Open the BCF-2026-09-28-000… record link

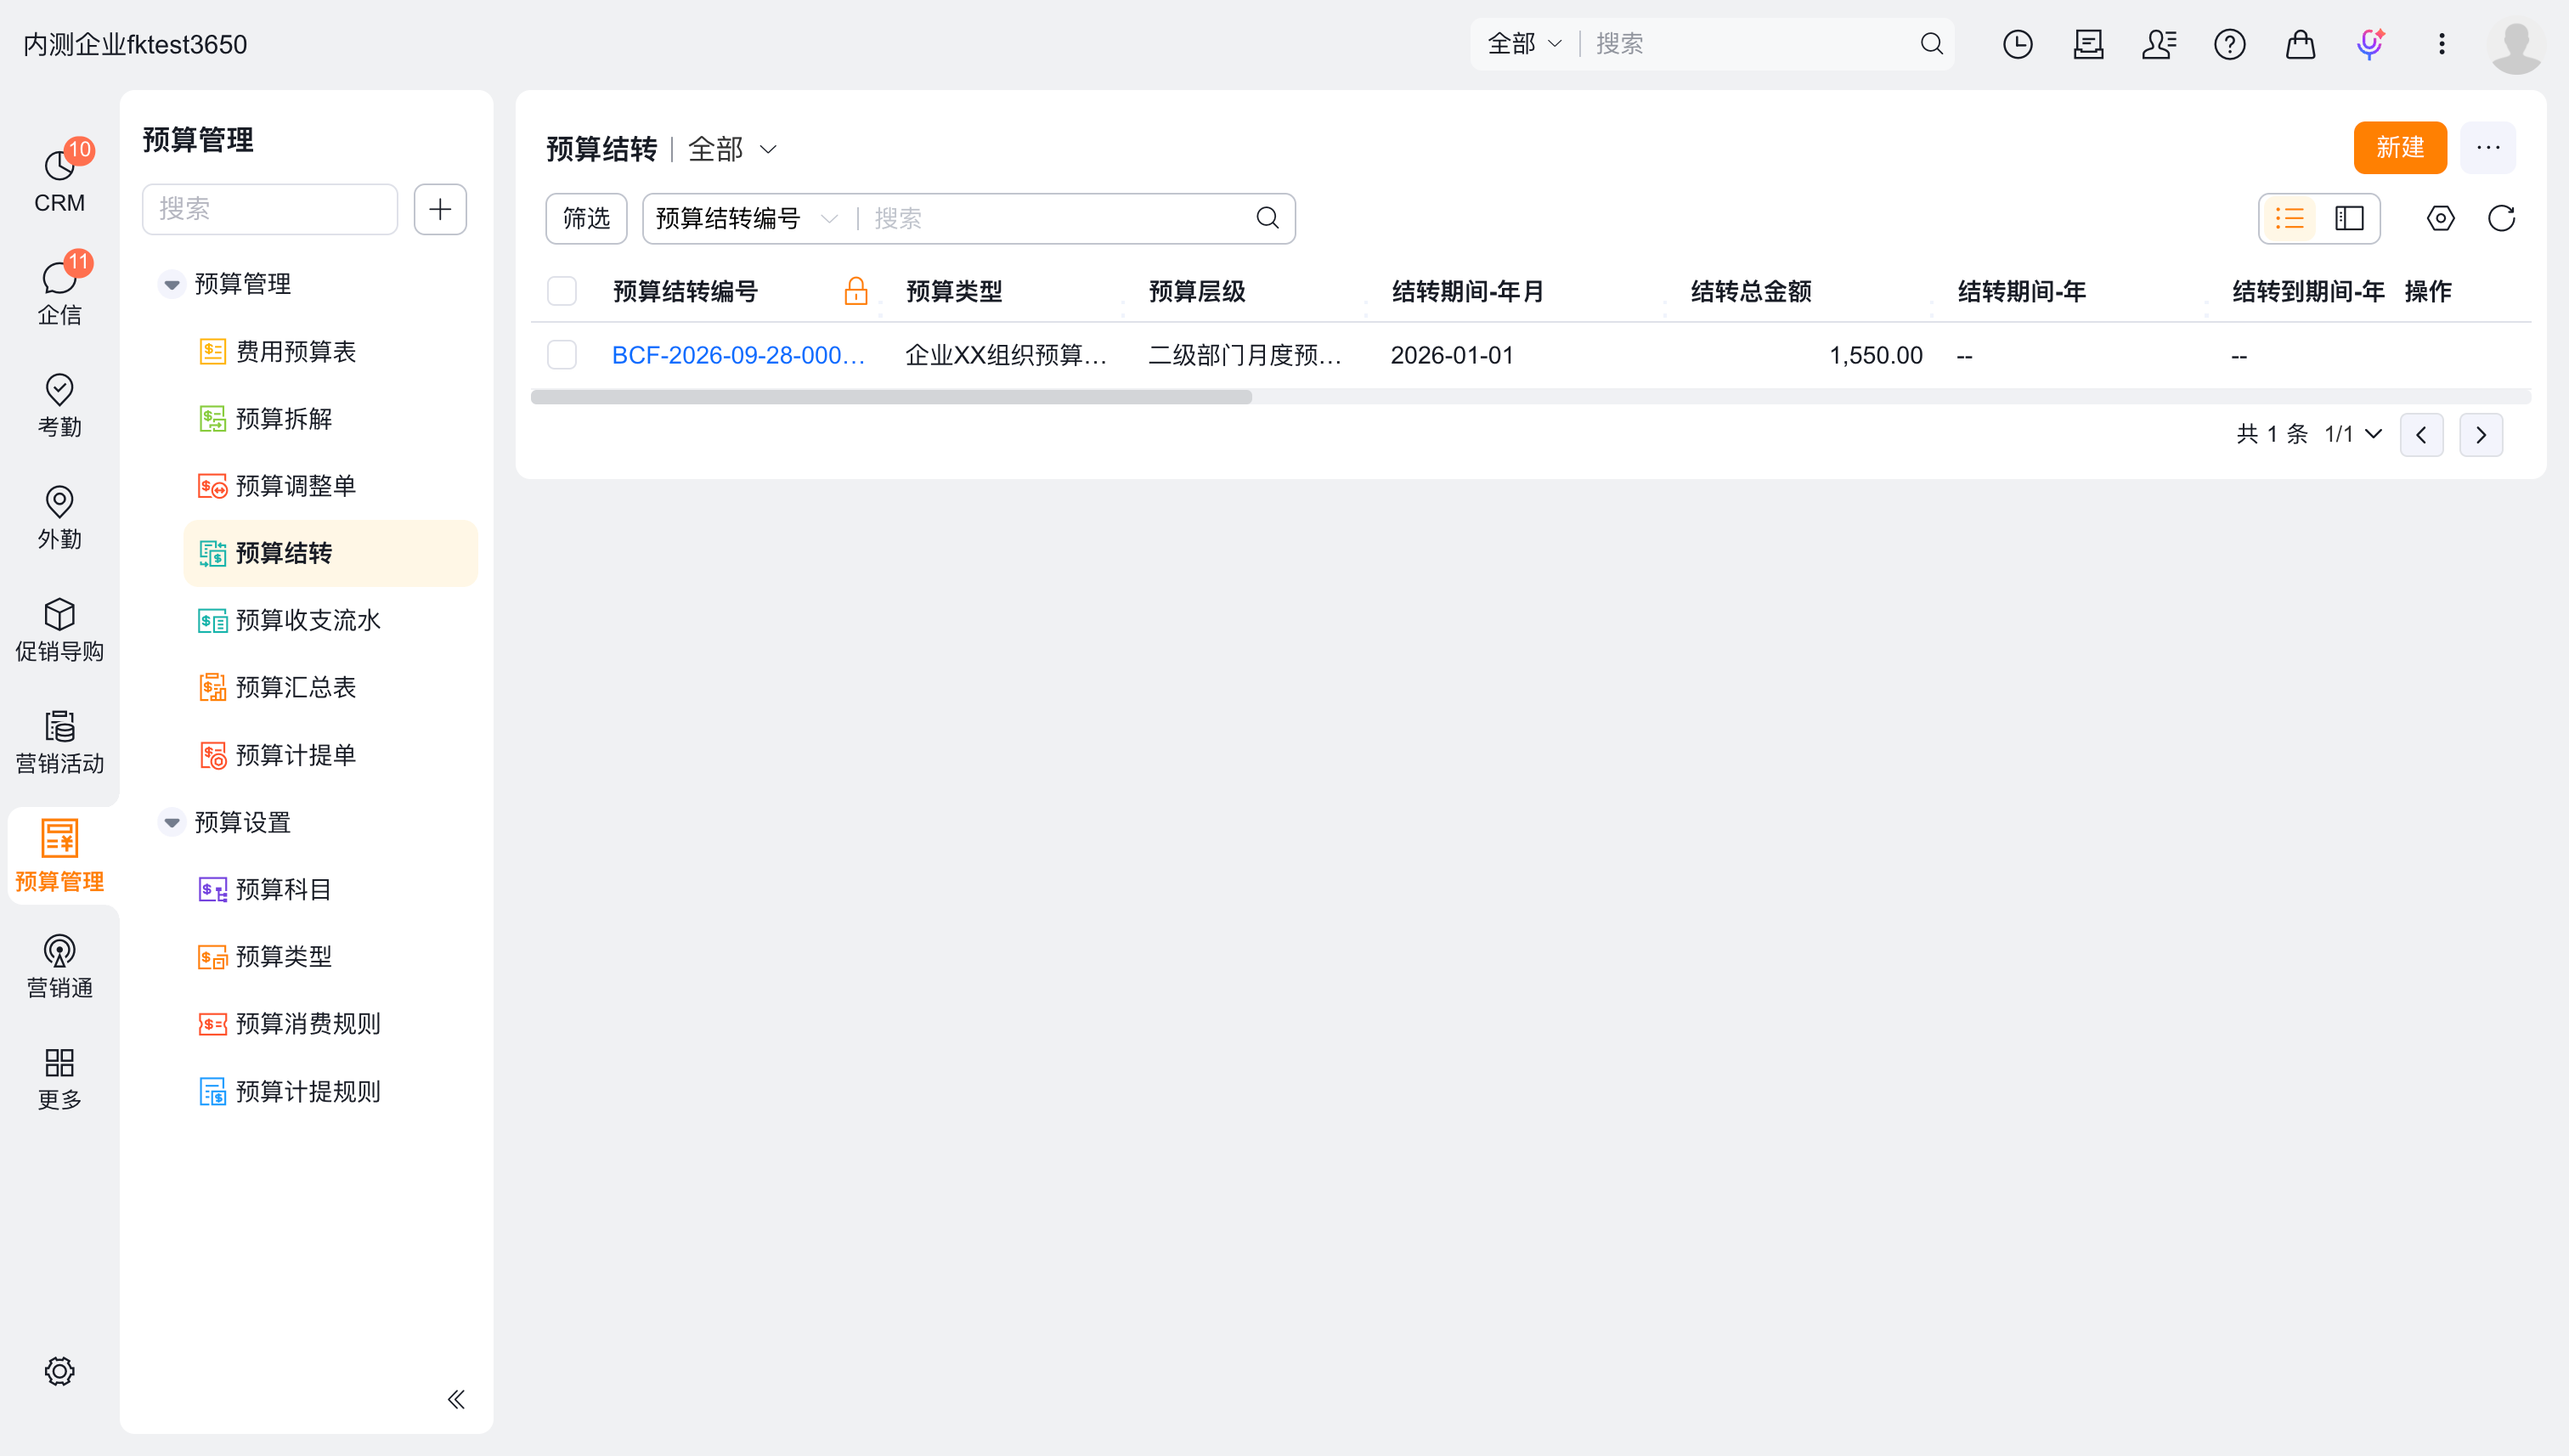pos(738,355)
